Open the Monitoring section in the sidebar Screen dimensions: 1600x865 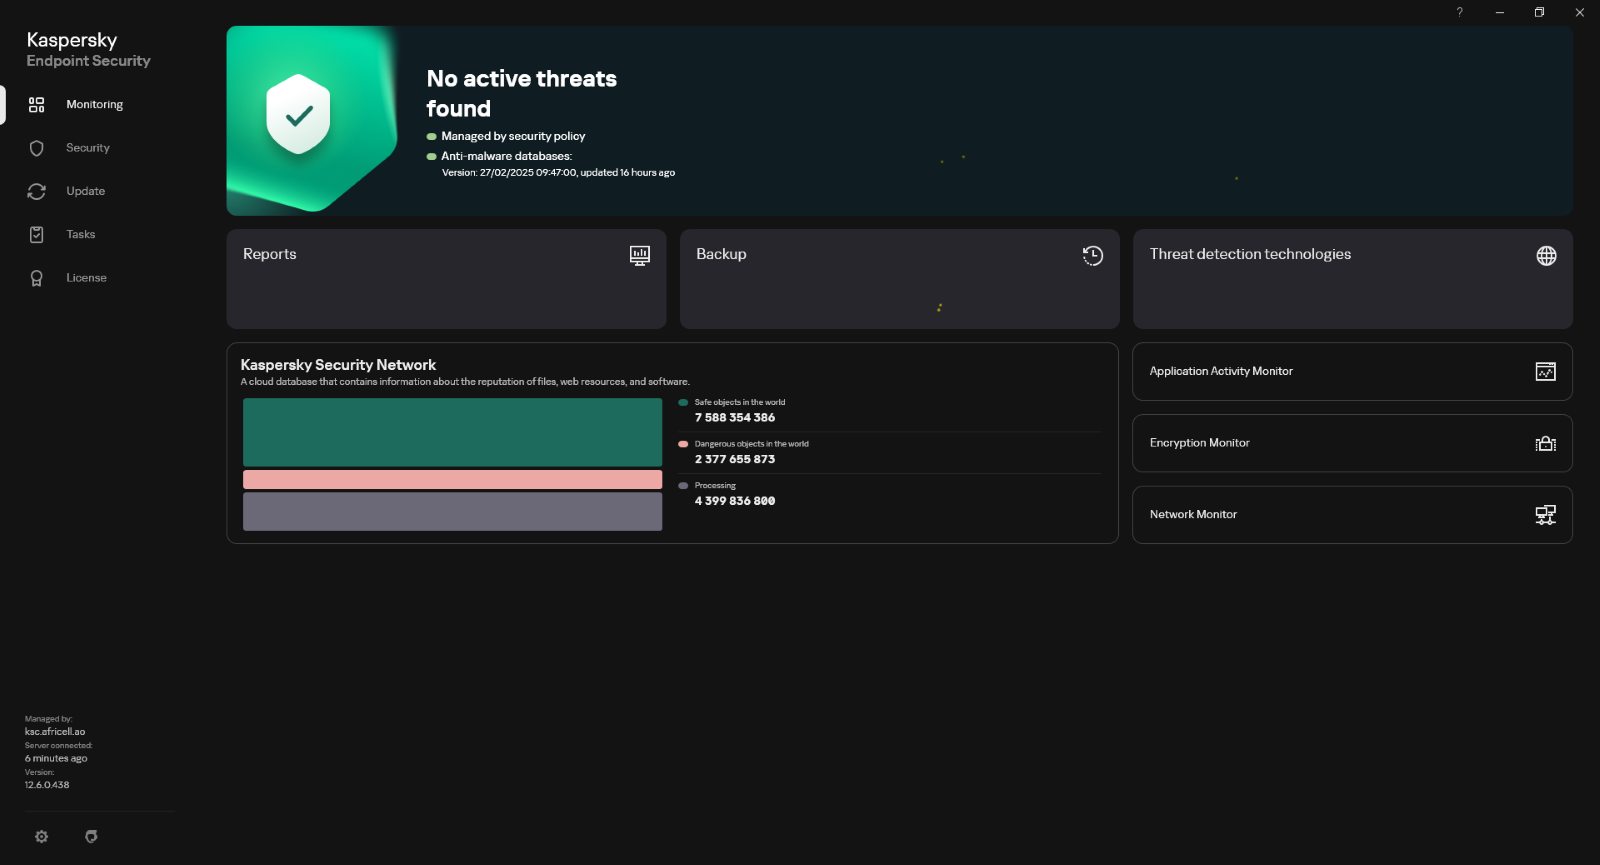(x=94, y=105)
